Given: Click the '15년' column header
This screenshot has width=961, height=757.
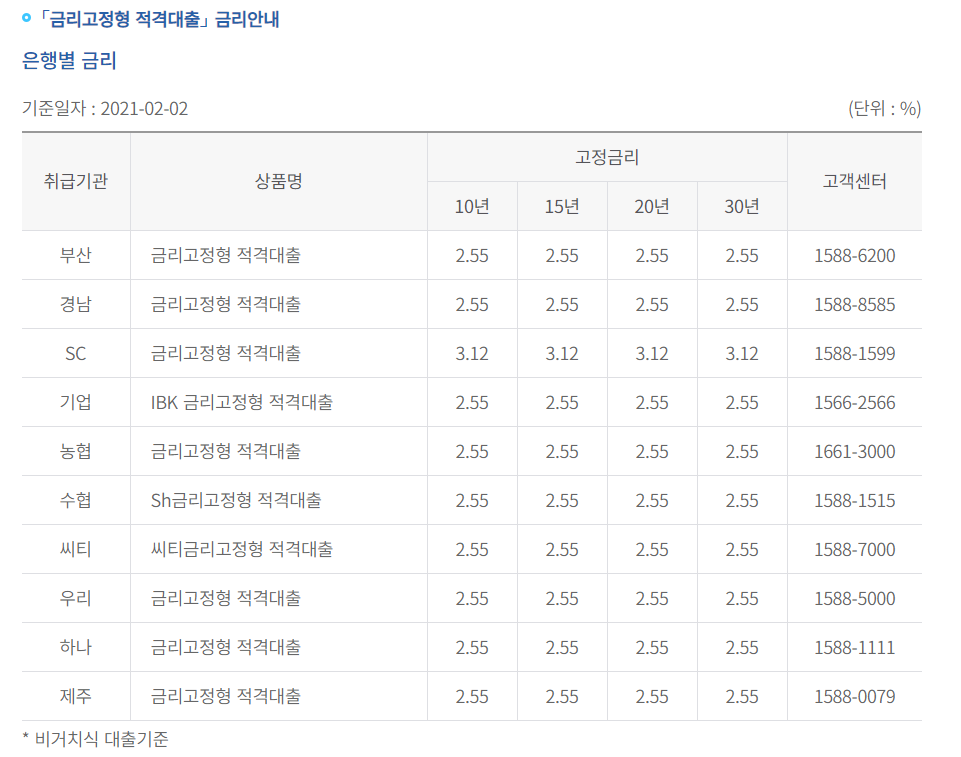Looking at the screenshot, I should pyautogui.click(x=562, y=207).
